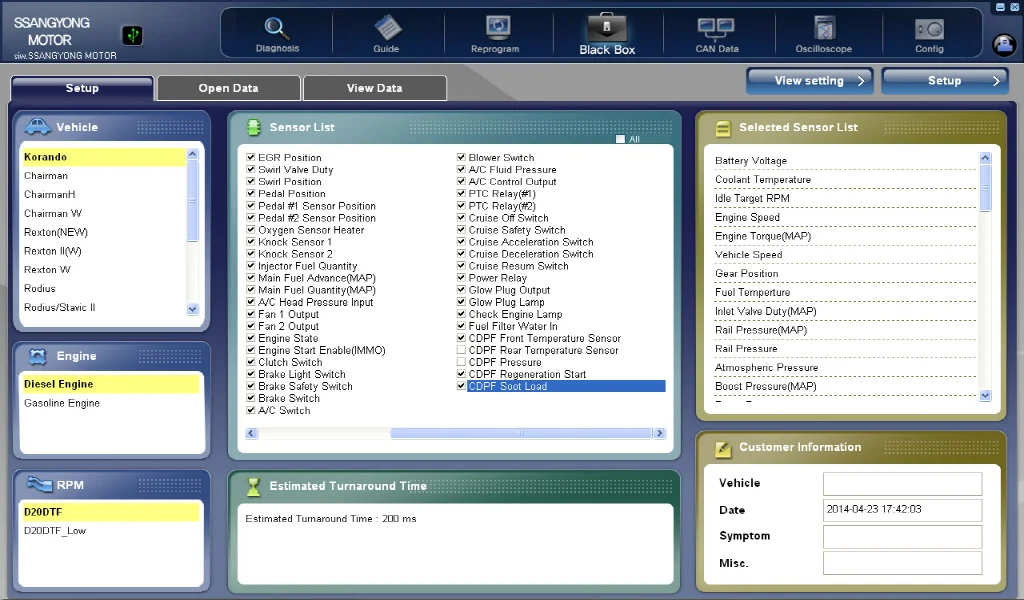Click the Selected Sensor List header icon
This screenshot has height=600, width=1024.
(723, 129)
